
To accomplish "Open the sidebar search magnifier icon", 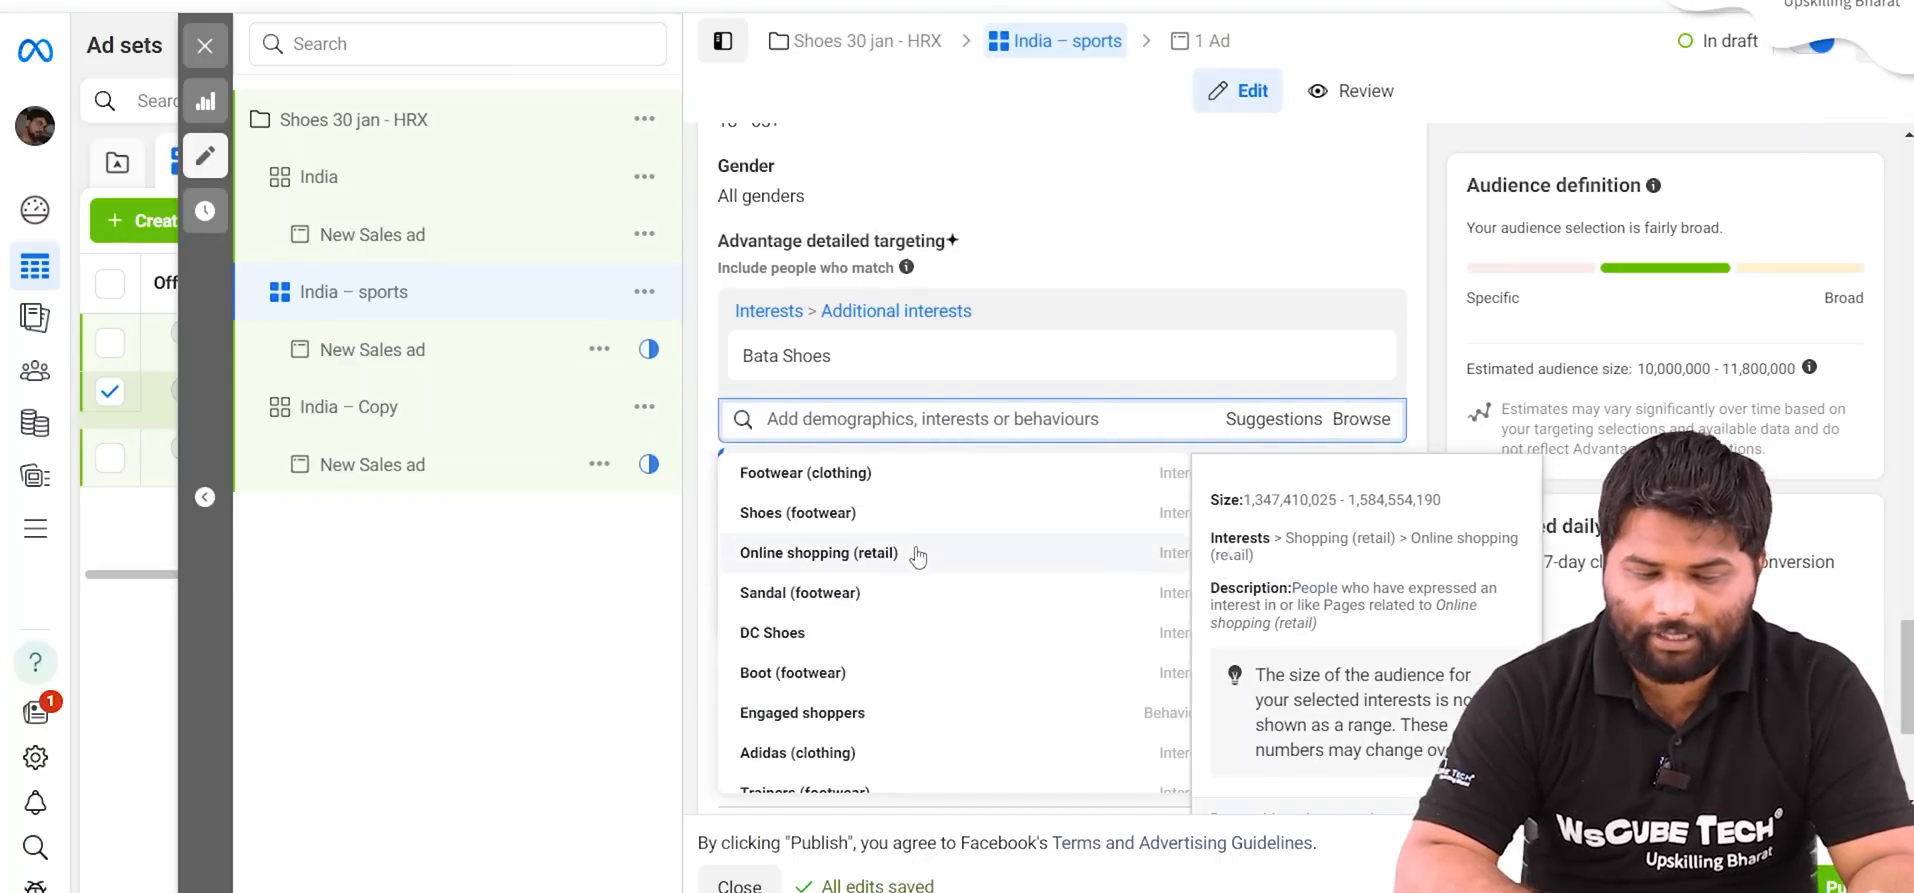I will pyautogui.click(x=35, y=848).
